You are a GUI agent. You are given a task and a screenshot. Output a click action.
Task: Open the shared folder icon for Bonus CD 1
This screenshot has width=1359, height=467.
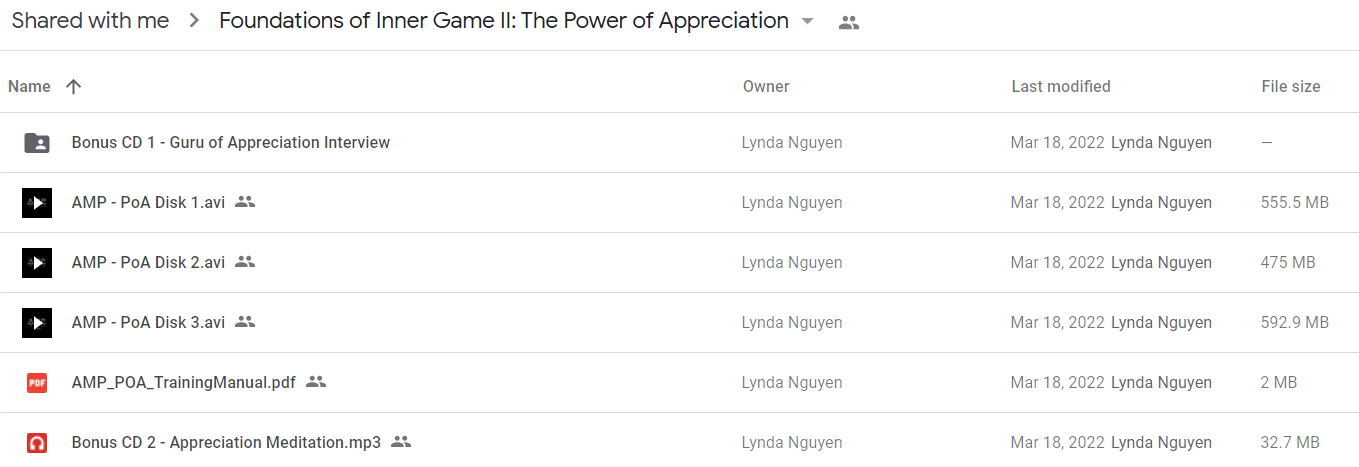(37, 143)
